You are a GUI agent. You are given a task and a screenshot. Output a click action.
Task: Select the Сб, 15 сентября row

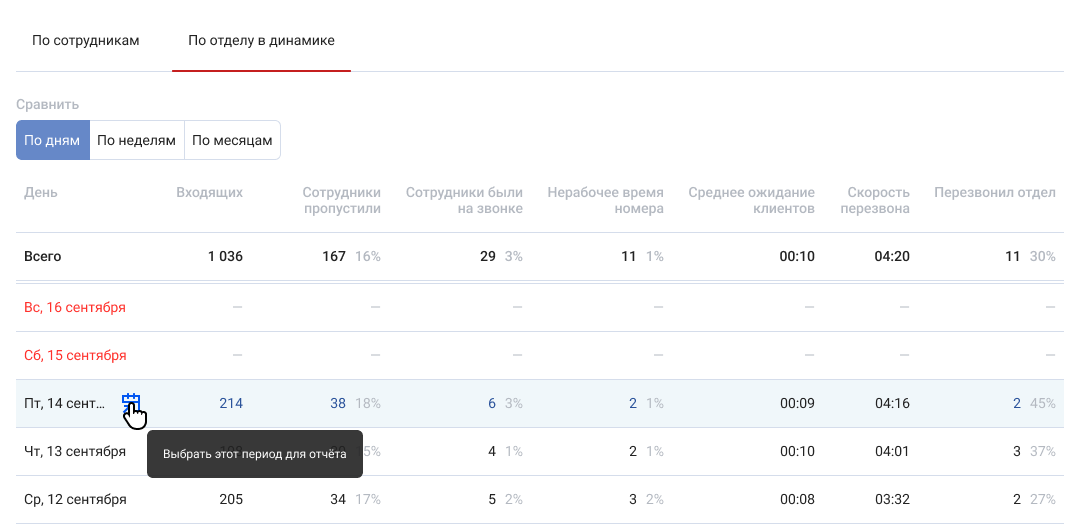click(75, 356)
